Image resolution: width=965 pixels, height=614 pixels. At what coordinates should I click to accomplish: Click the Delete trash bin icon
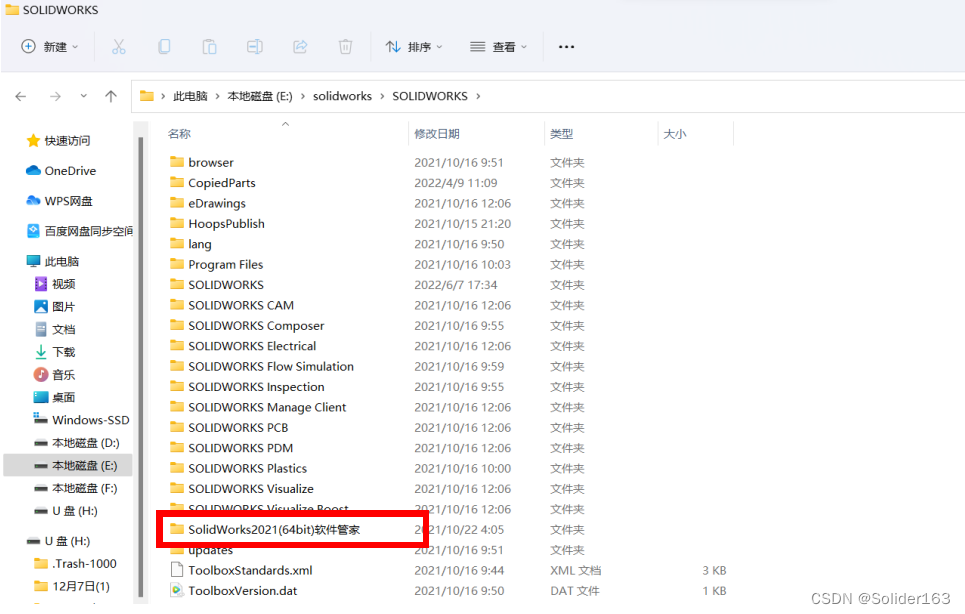click(x=345, y=46)
